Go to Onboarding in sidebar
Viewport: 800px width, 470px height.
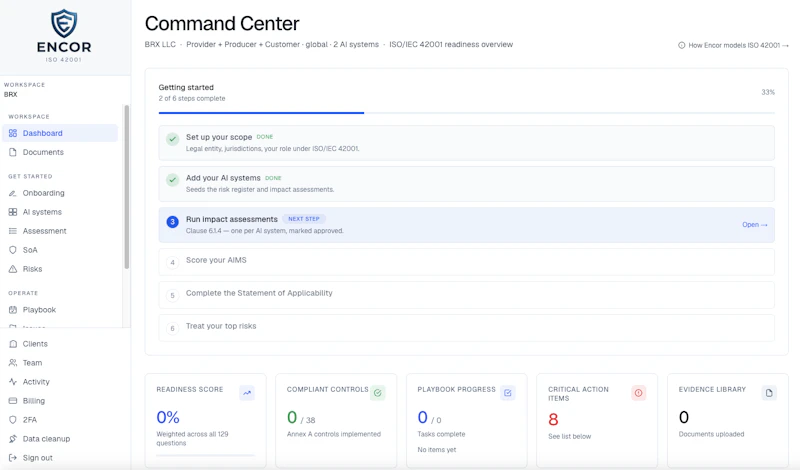[60, 193]
